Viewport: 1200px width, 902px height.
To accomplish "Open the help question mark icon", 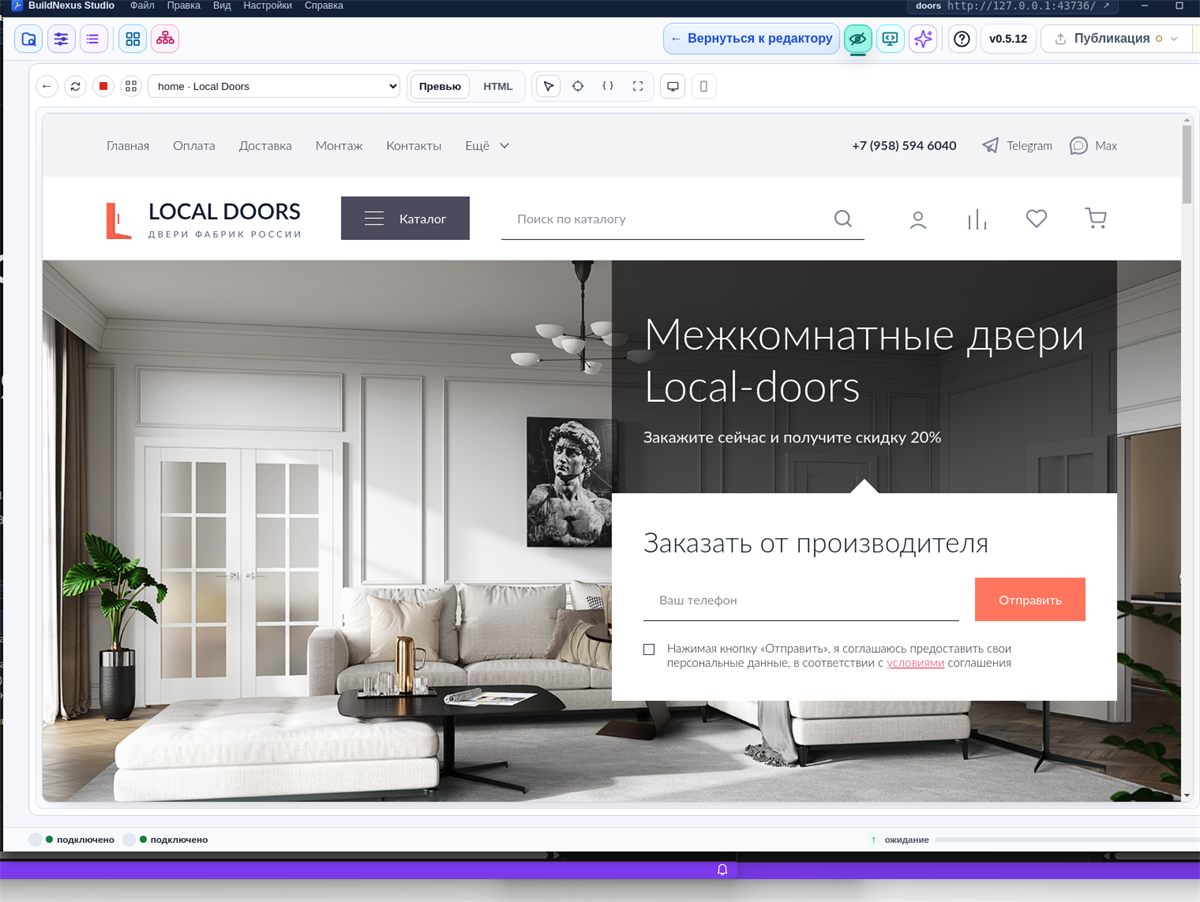I will tap(962, 39).
